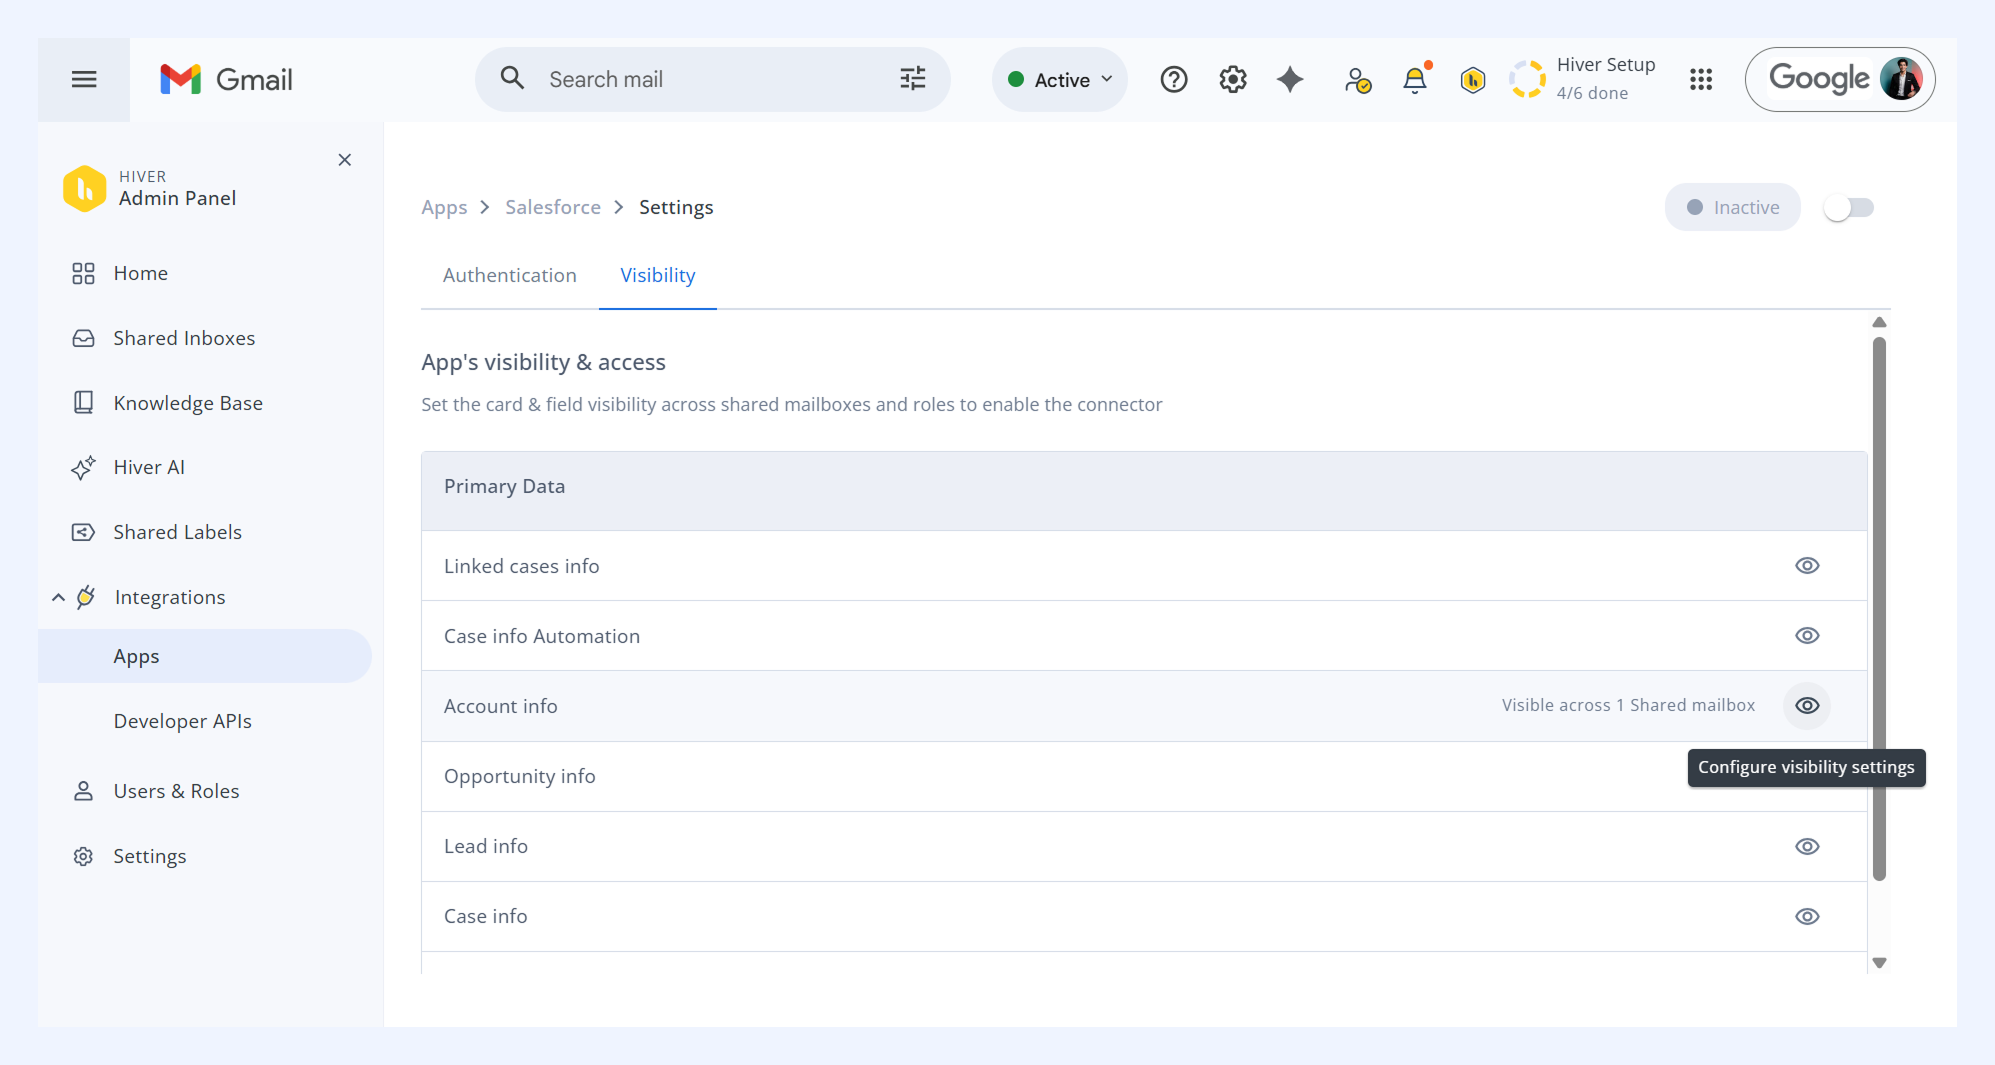This screenshot has height=1065, width=1995.
Task: Click the Apps breadcrumb link
Action: (x=444, y=207)
